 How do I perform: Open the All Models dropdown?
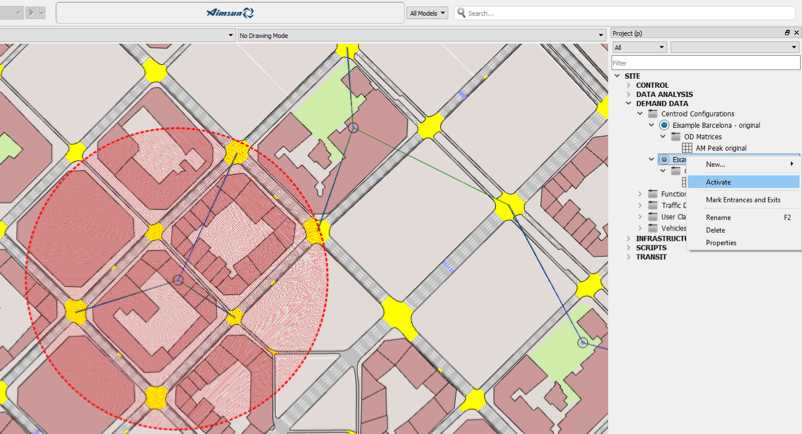(x=427, y=13)
